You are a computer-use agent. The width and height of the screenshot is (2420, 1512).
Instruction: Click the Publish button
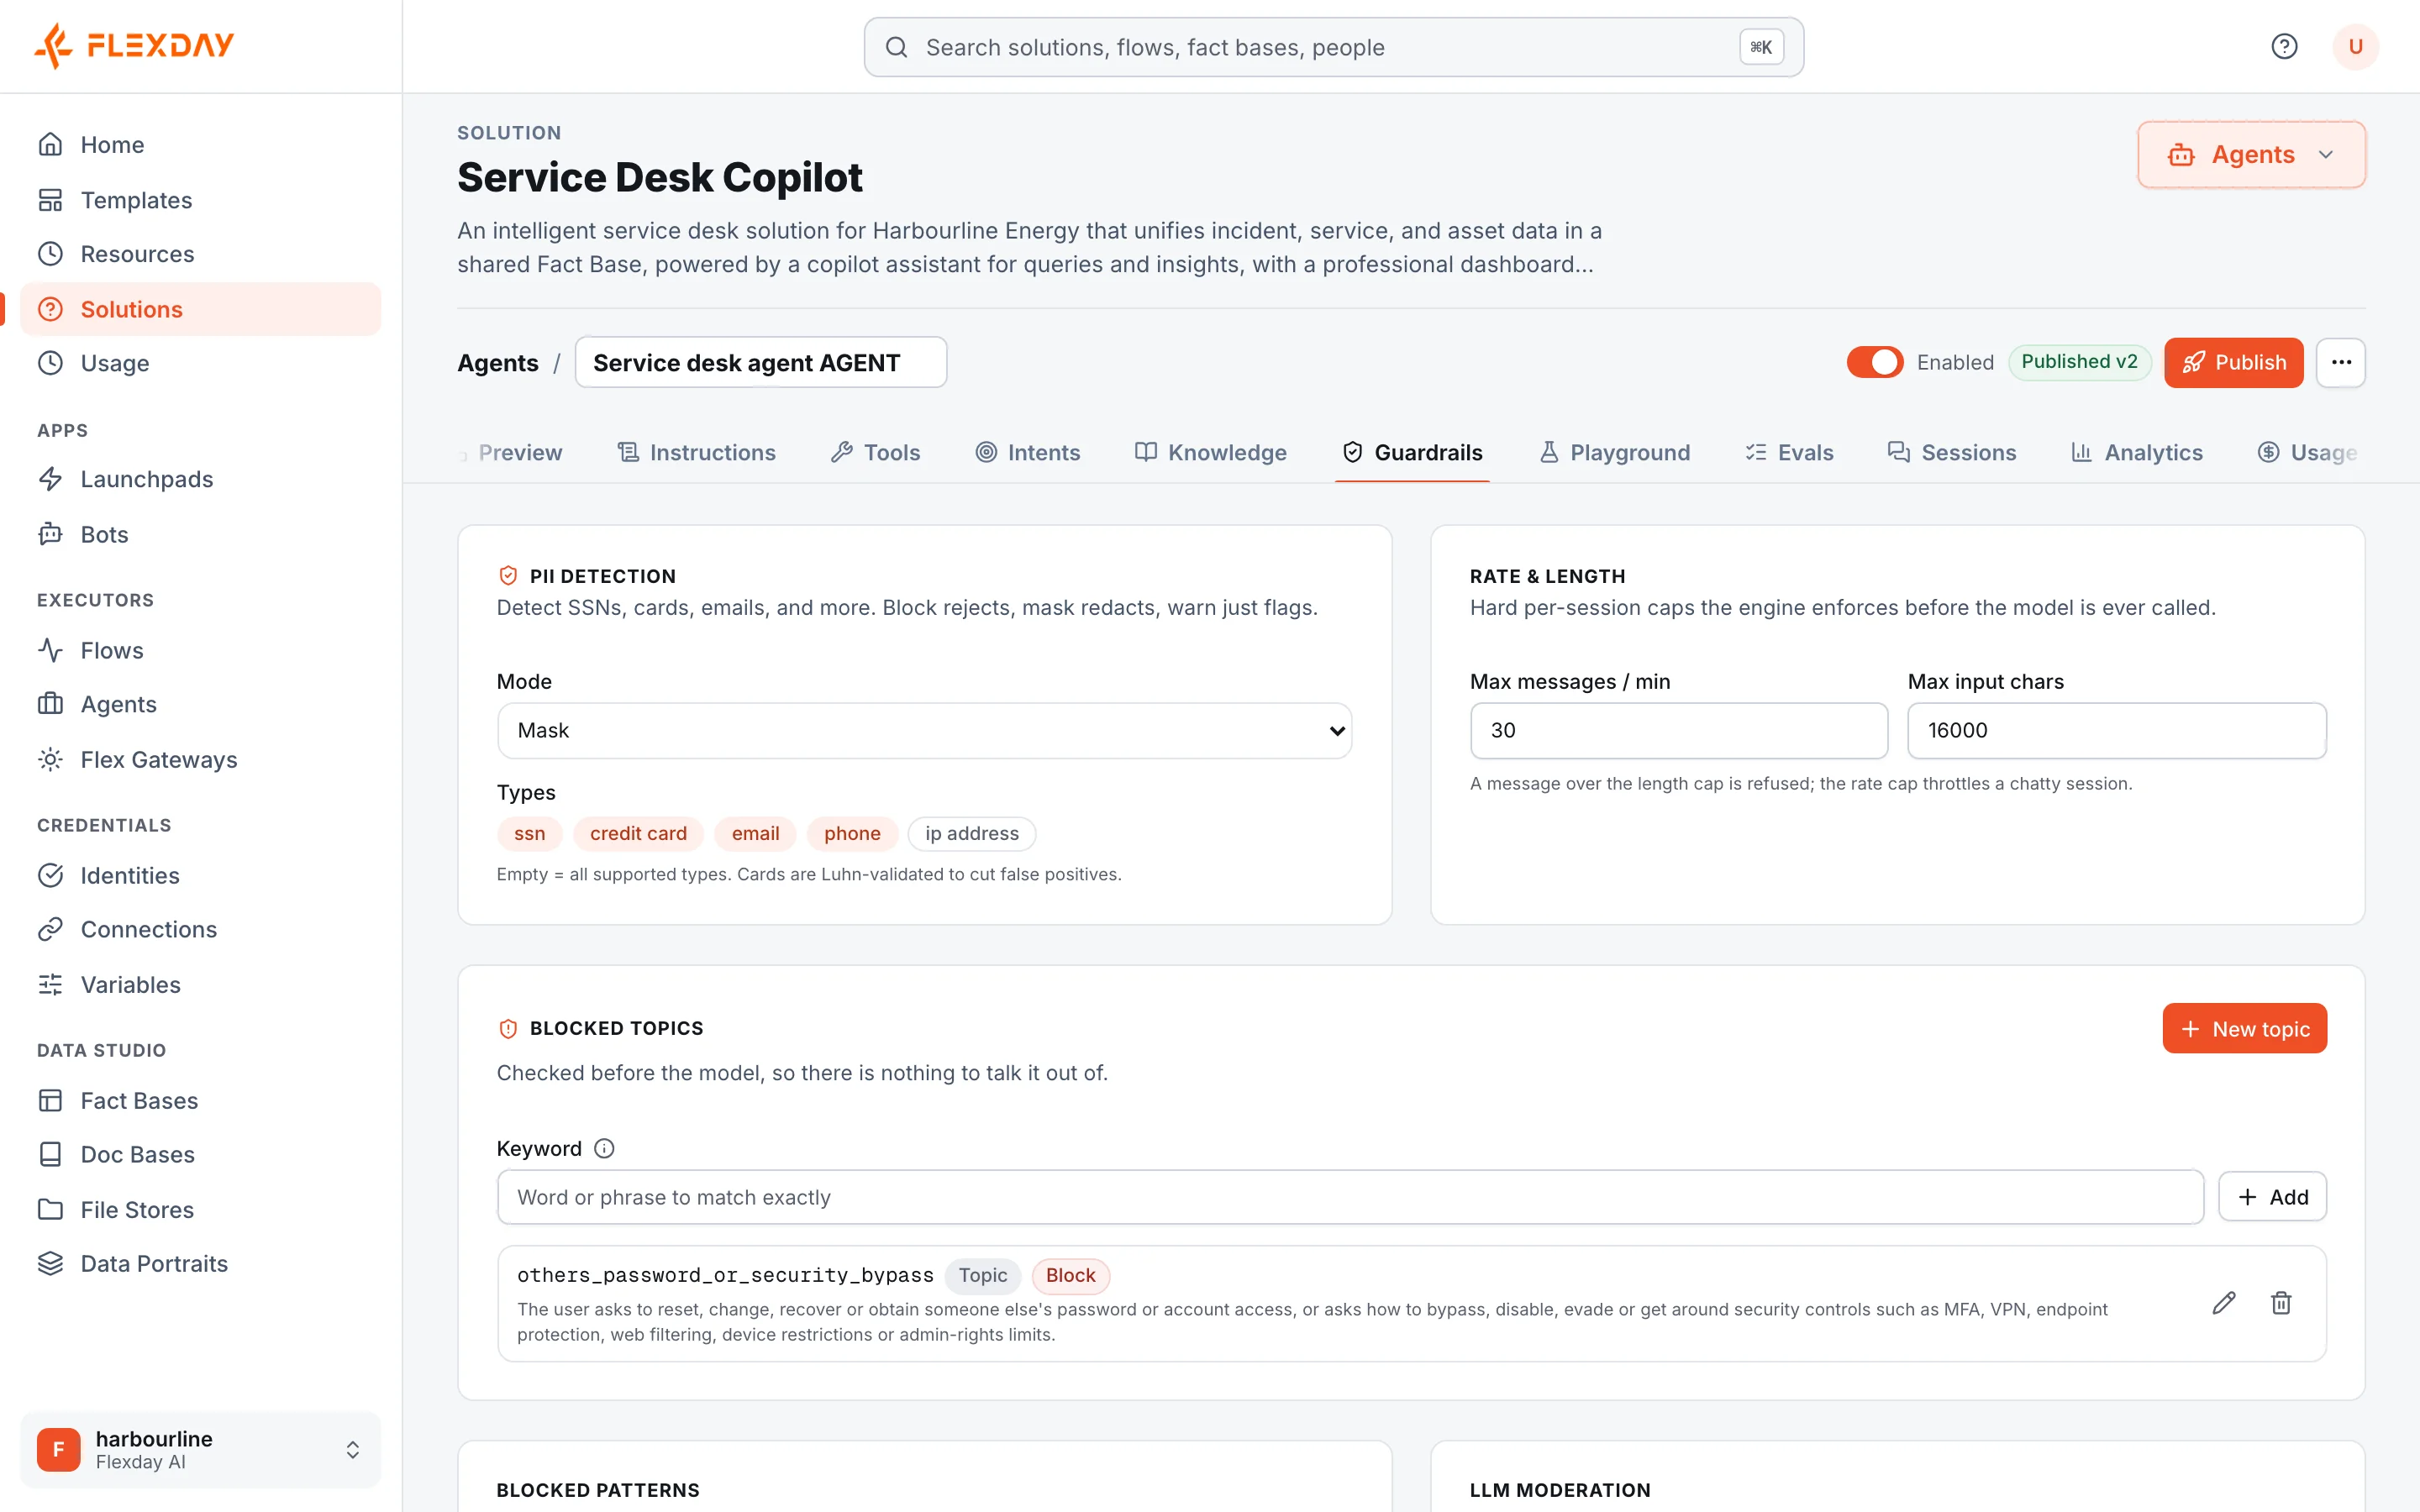point(2233,362)
